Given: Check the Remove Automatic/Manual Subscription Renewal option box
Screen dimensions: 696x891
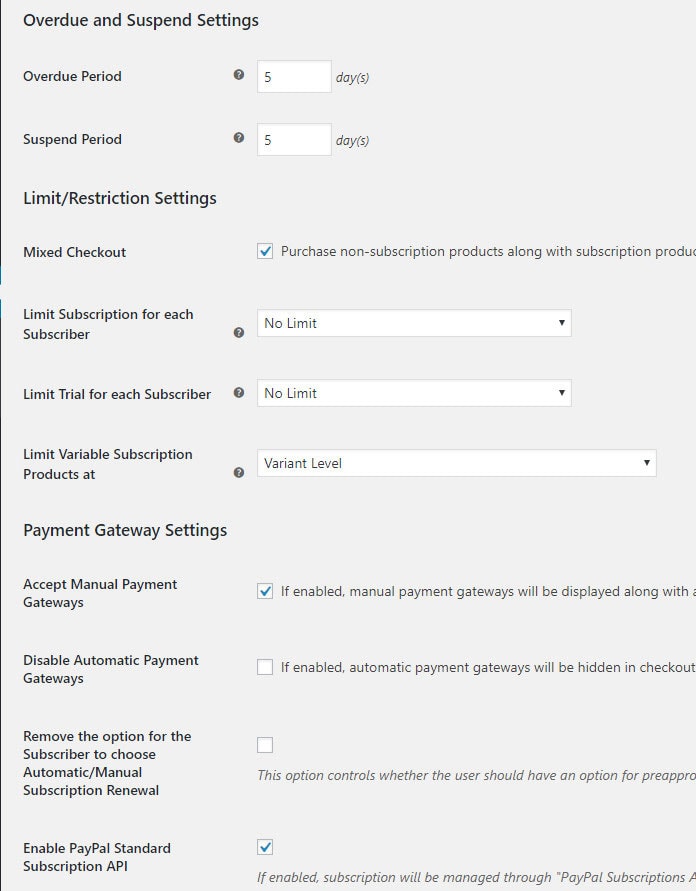Looking at the screenshot, I should pos(265,745).
